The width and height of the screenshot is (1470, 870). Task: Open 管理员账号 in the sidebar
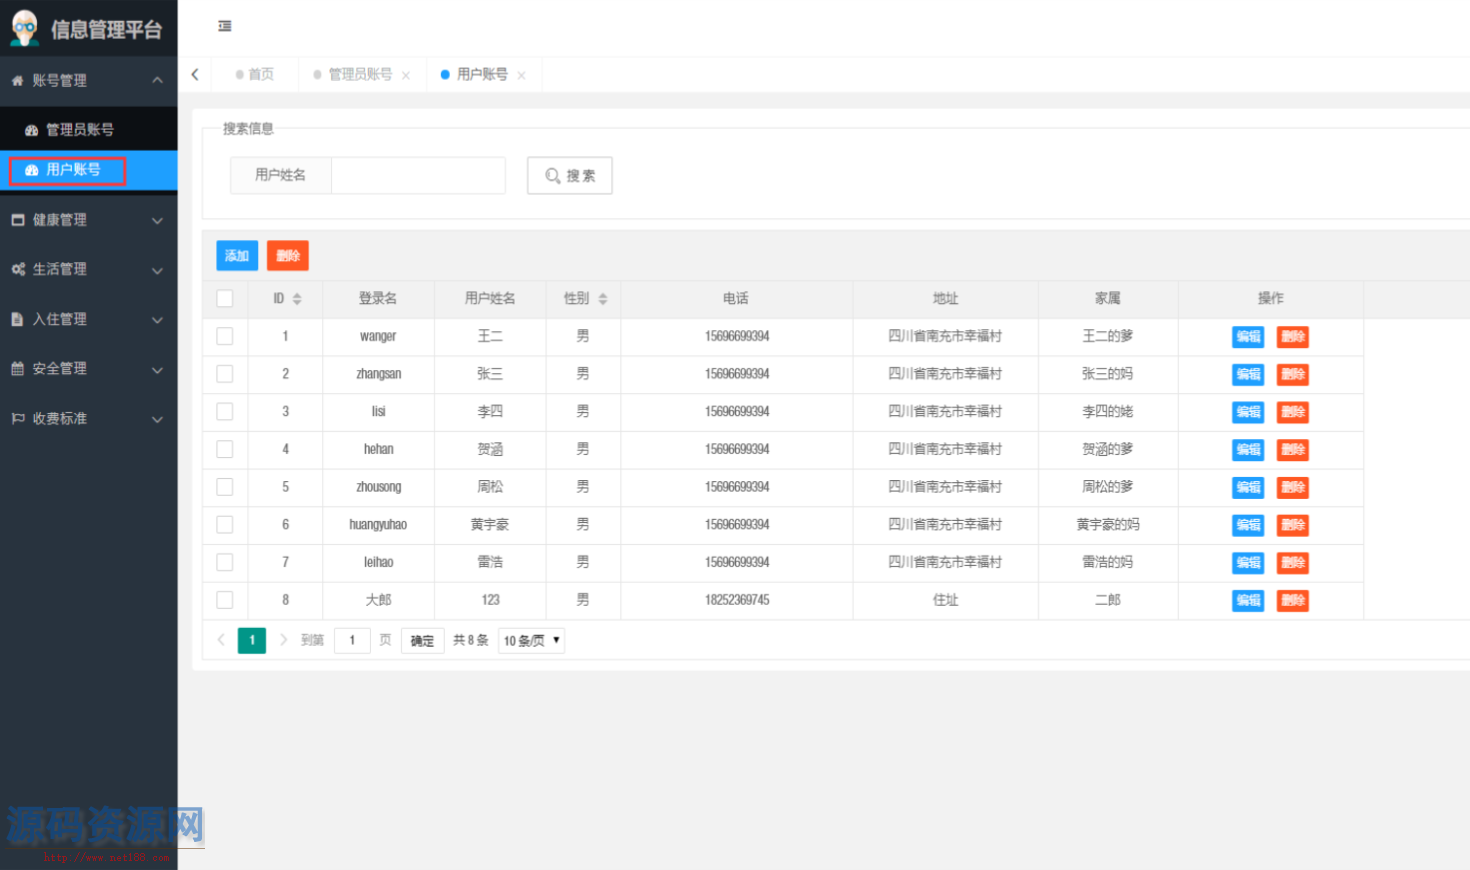89,130
